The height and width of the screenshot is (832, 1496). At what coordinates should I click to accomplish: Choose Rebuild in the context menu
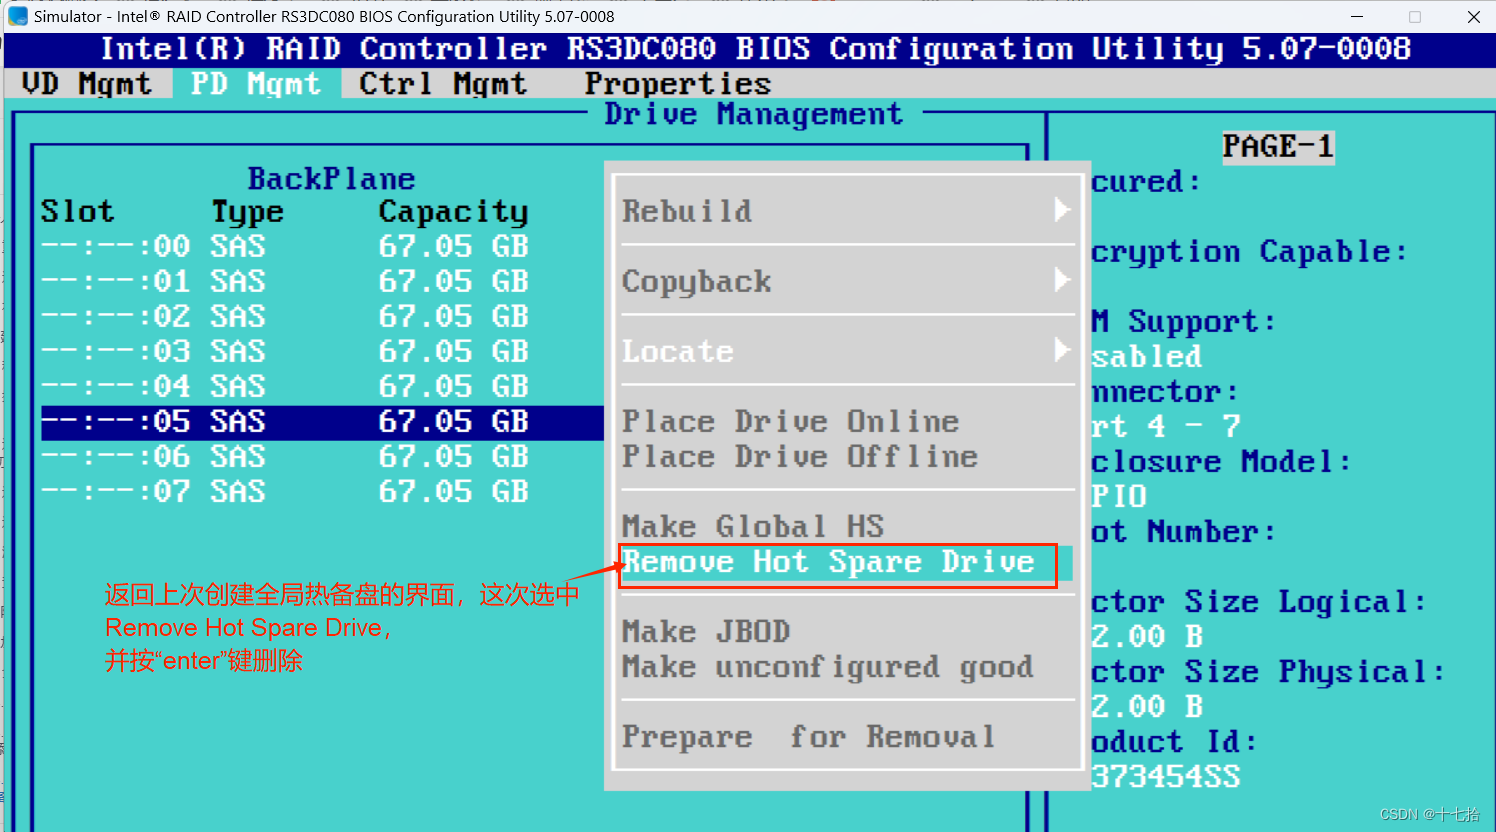click(687, 211)
